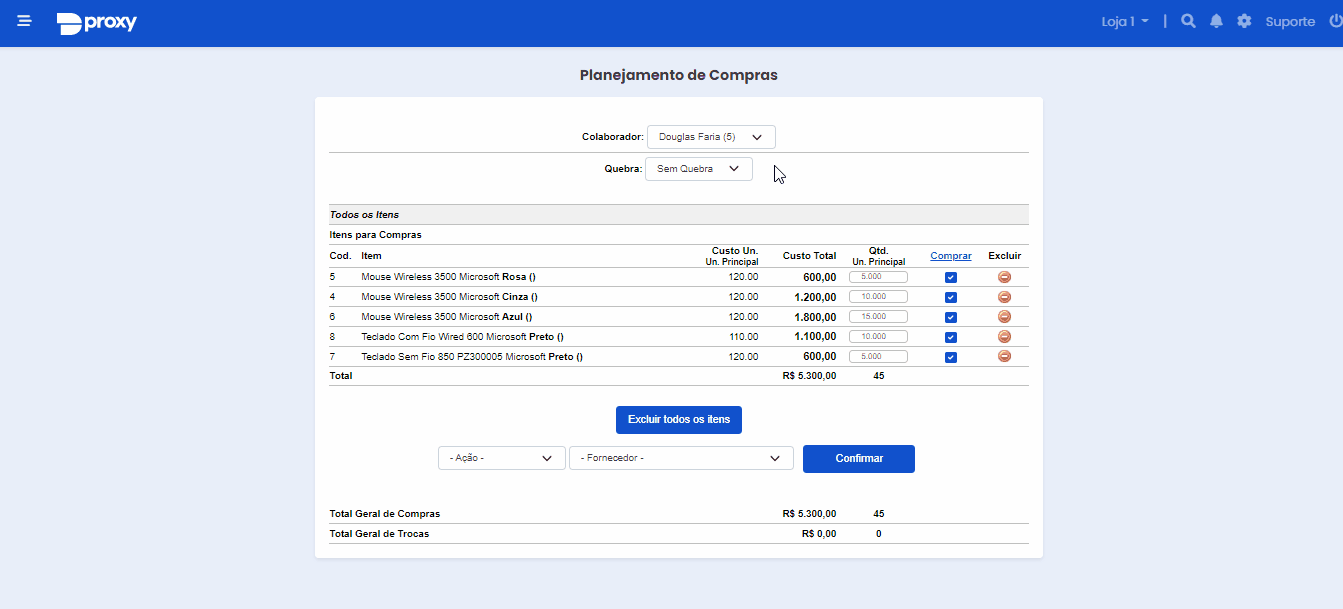
Task: Open the settings gear icon
Action: (1244, 21)
